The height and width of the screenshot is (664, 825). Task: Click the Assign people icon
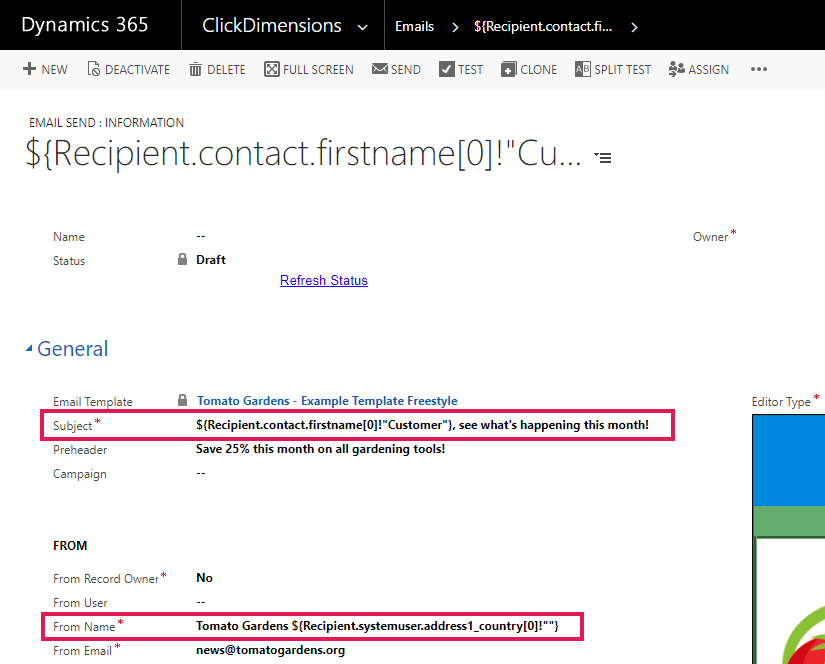[676, 69]
